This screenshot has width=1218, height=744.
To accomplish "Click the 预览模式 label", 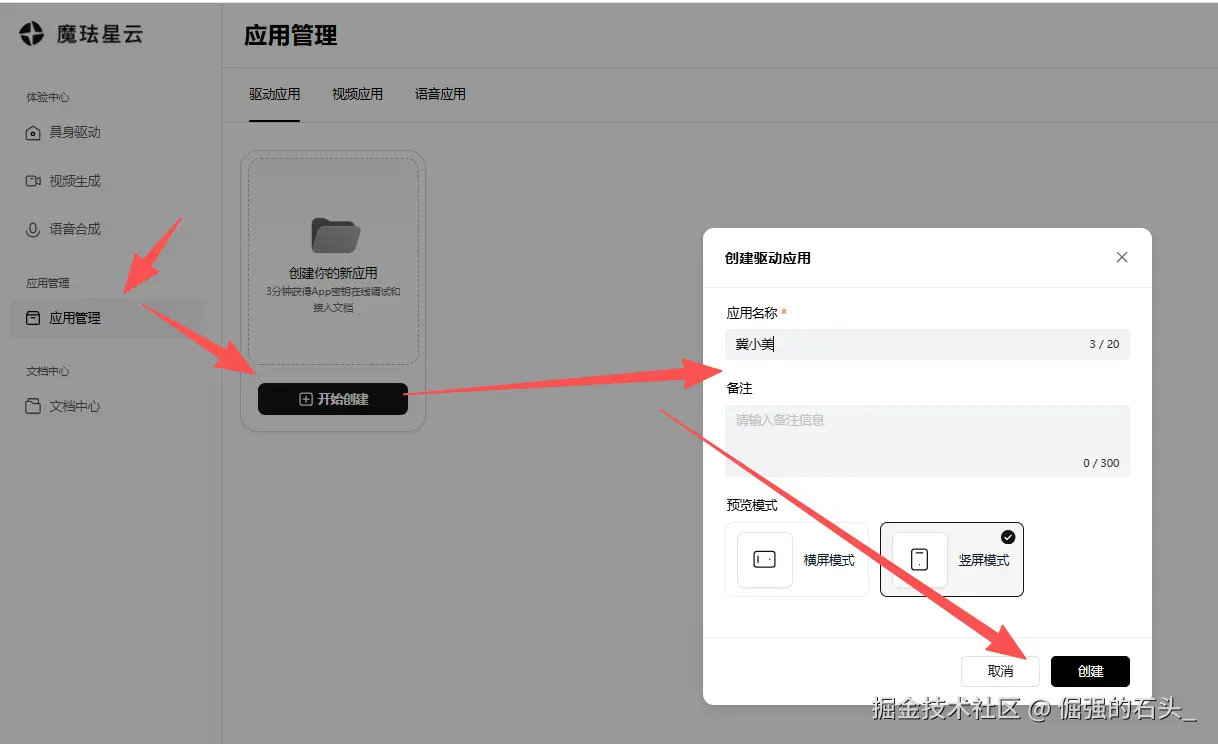I will pos(752,505).
